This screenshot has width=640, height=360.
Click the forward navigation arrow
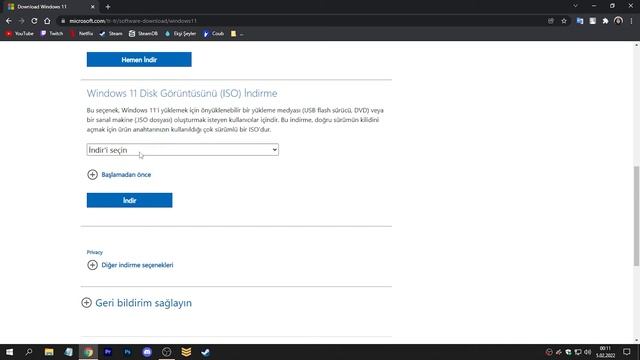tap(21, 21)
